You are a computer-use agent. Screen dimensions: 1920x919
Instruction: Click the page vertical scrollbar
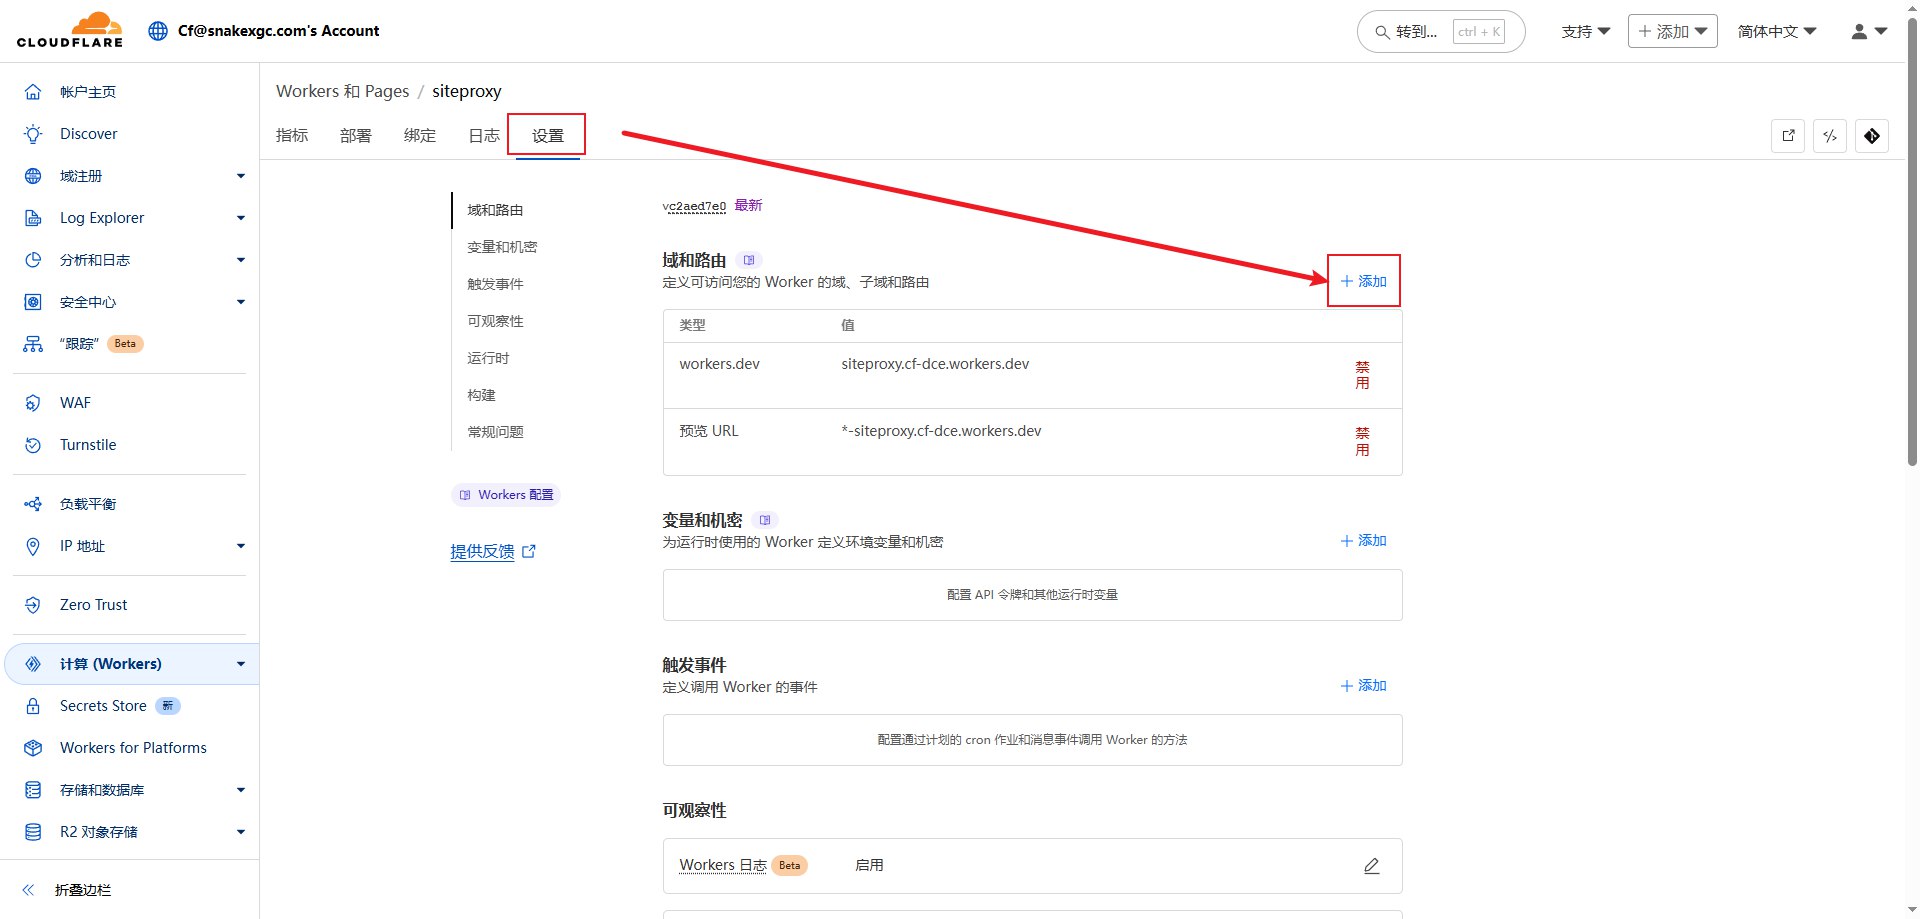click(1912, 240)
